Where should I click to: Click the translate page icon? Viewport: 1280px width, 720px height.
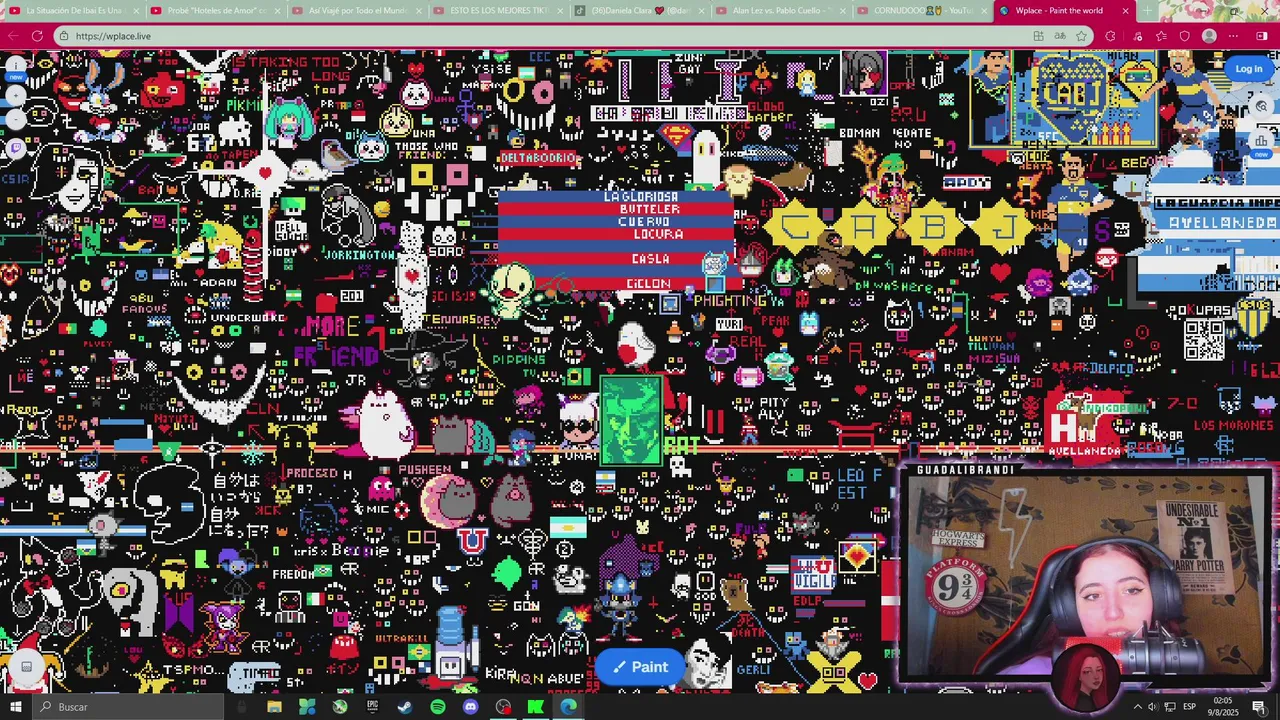(1060, 36)
